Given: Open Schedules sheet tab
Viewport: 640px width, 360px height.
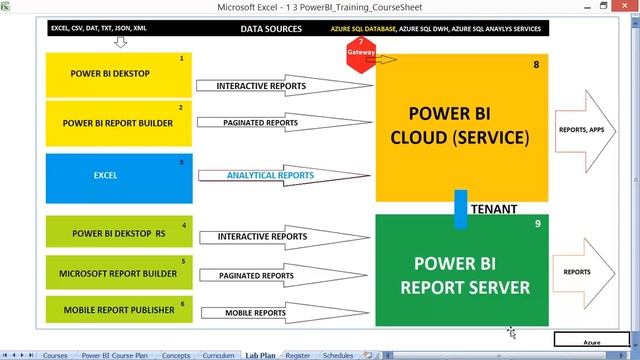Looking at the screenshot, I should tap(338, 356).
